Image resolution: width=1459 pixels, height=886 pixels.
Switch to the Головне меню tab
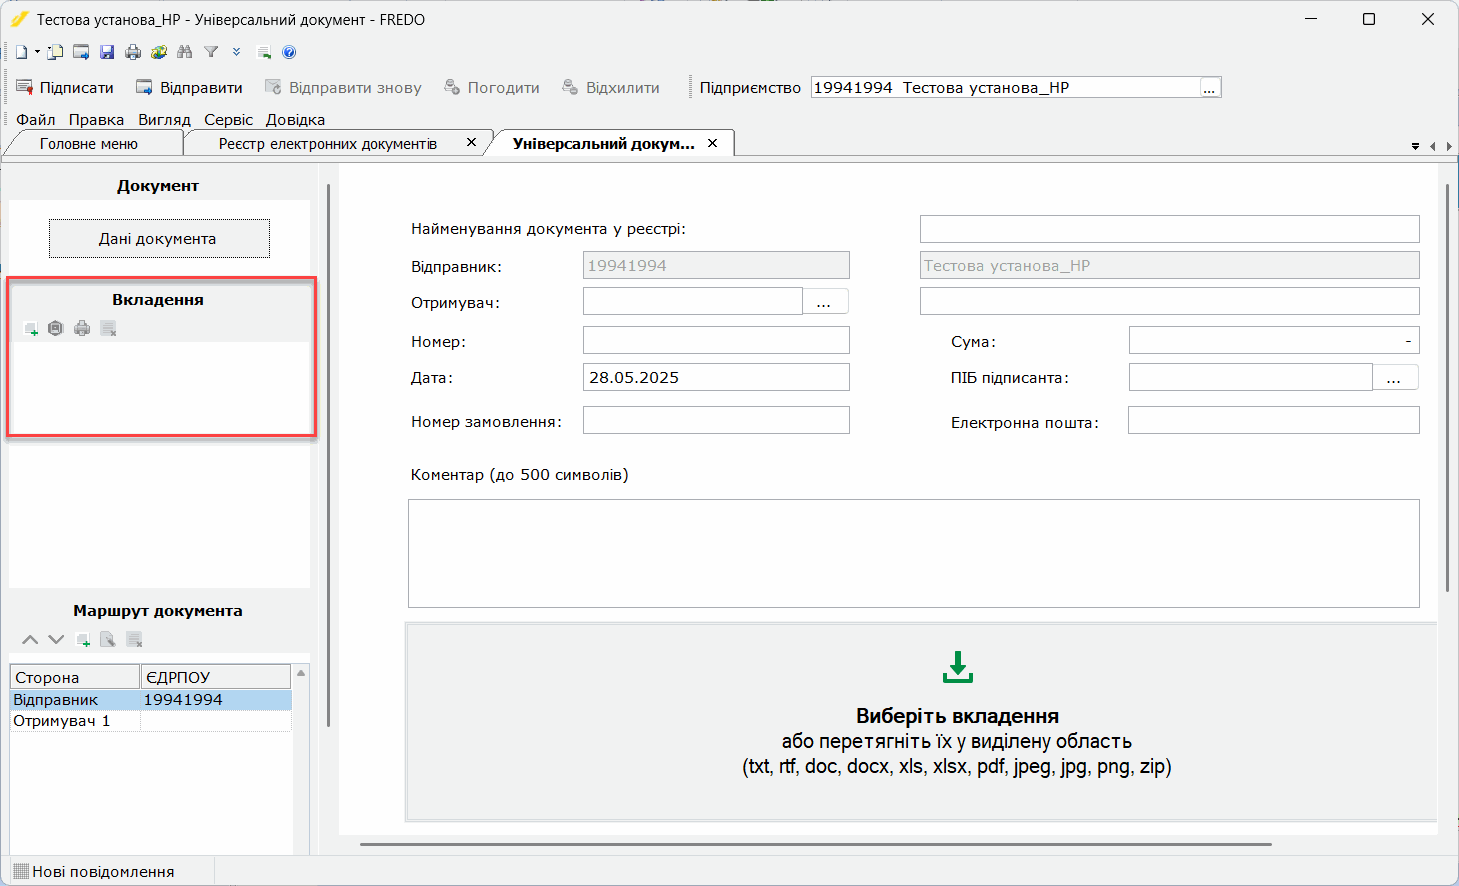[89, 144]
